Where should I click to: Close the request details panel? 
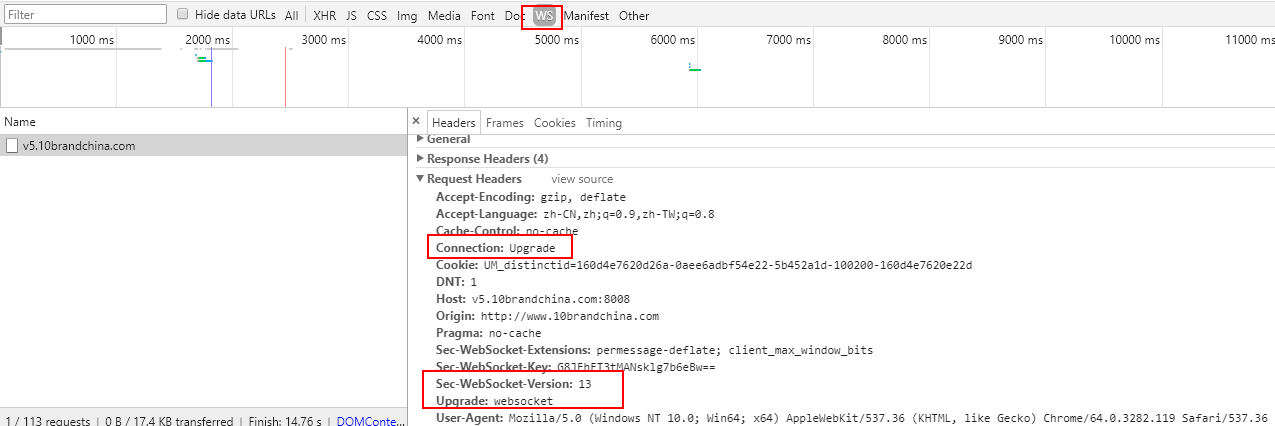tap(416, 122)
